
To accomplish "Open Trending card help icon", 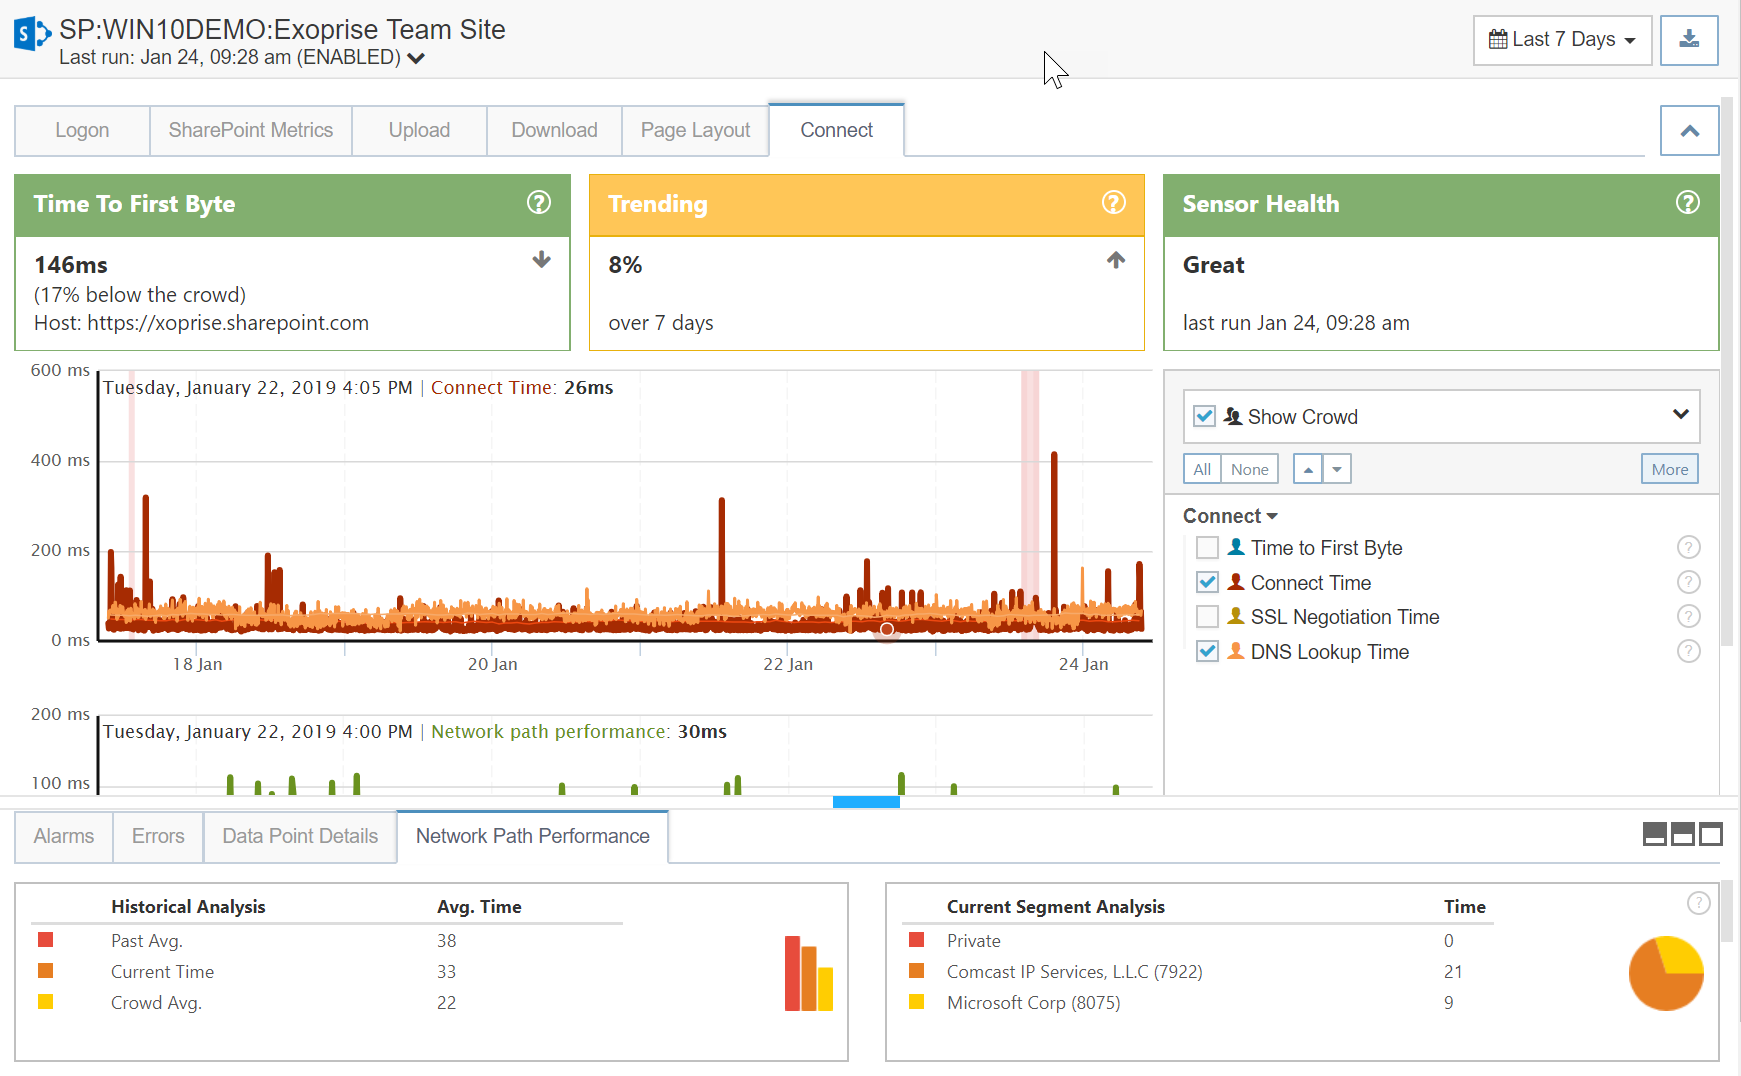I will (x=1114, y=203).
